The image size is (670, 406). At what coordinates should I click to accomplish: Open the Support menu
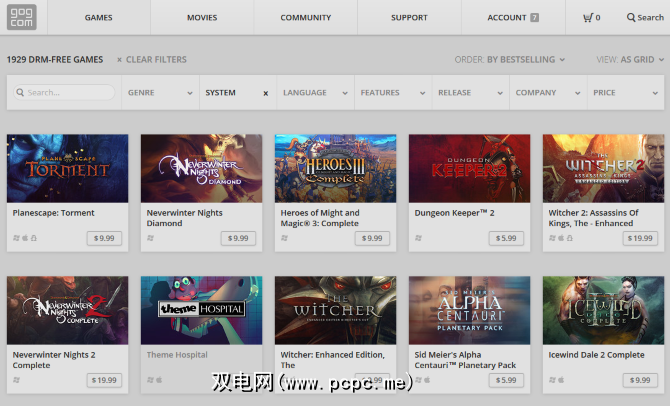(x=409, y=18)
